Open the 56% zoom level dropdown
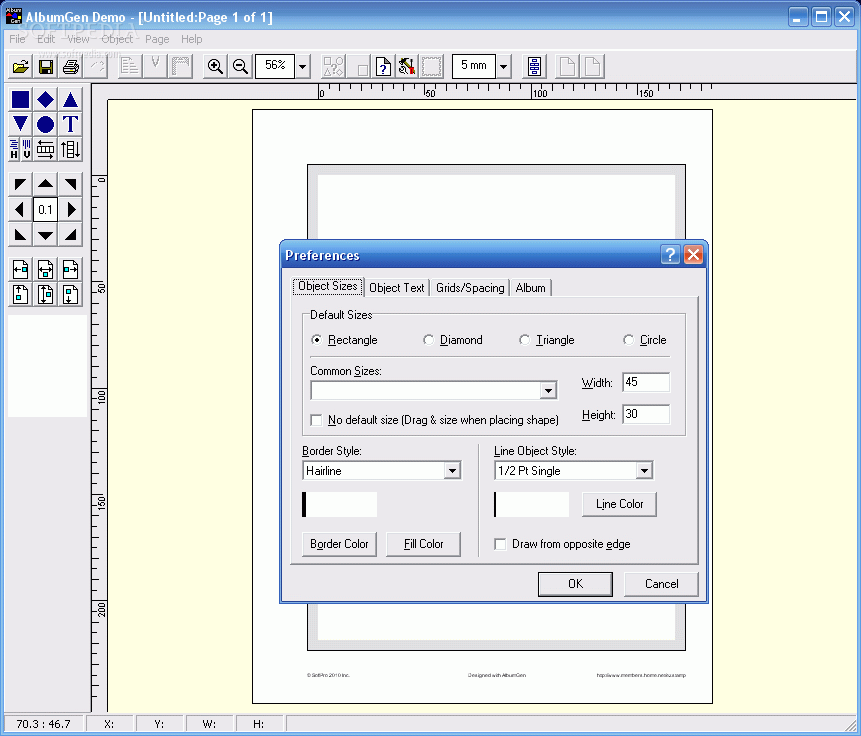Image resolution: width=861 pixels, height=736 pixels. pyautogui.click(x=303, y=67)
